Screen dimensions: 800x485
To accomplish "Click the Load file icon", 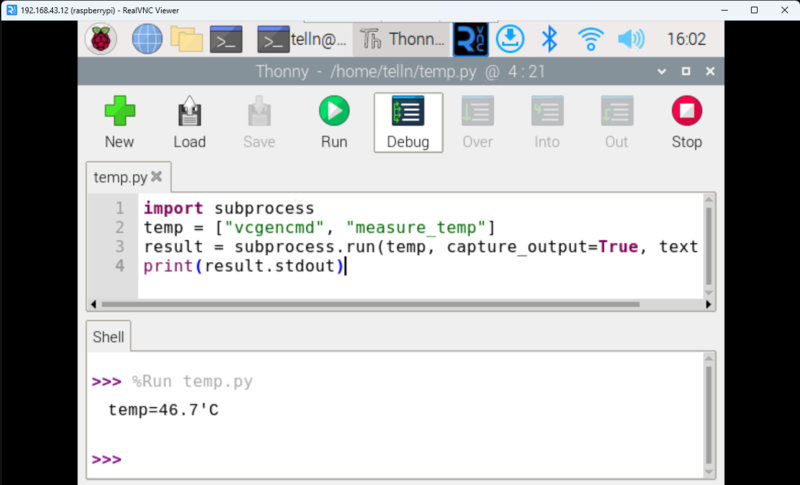I will pos(189,122).
